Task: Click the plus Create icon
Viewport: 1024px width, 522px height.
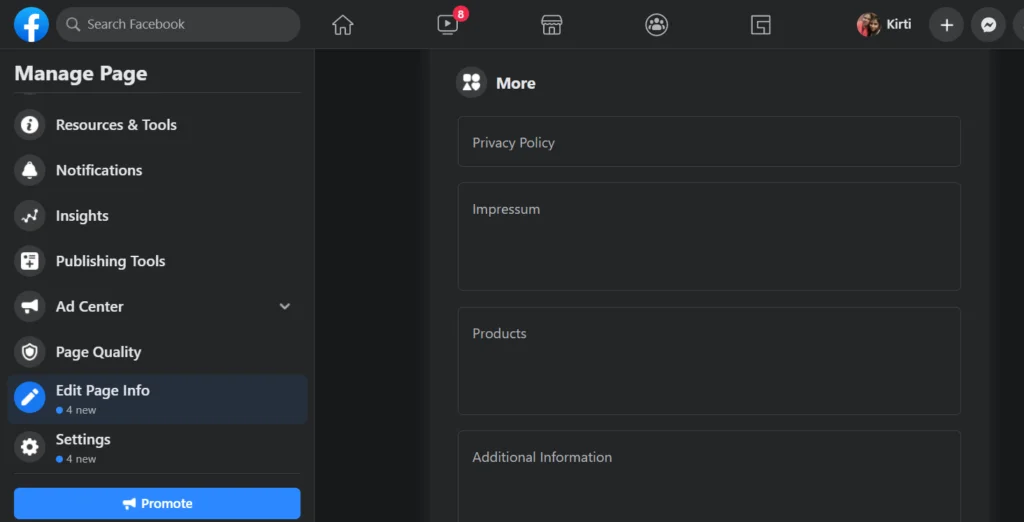Action: tap(946, 25)
